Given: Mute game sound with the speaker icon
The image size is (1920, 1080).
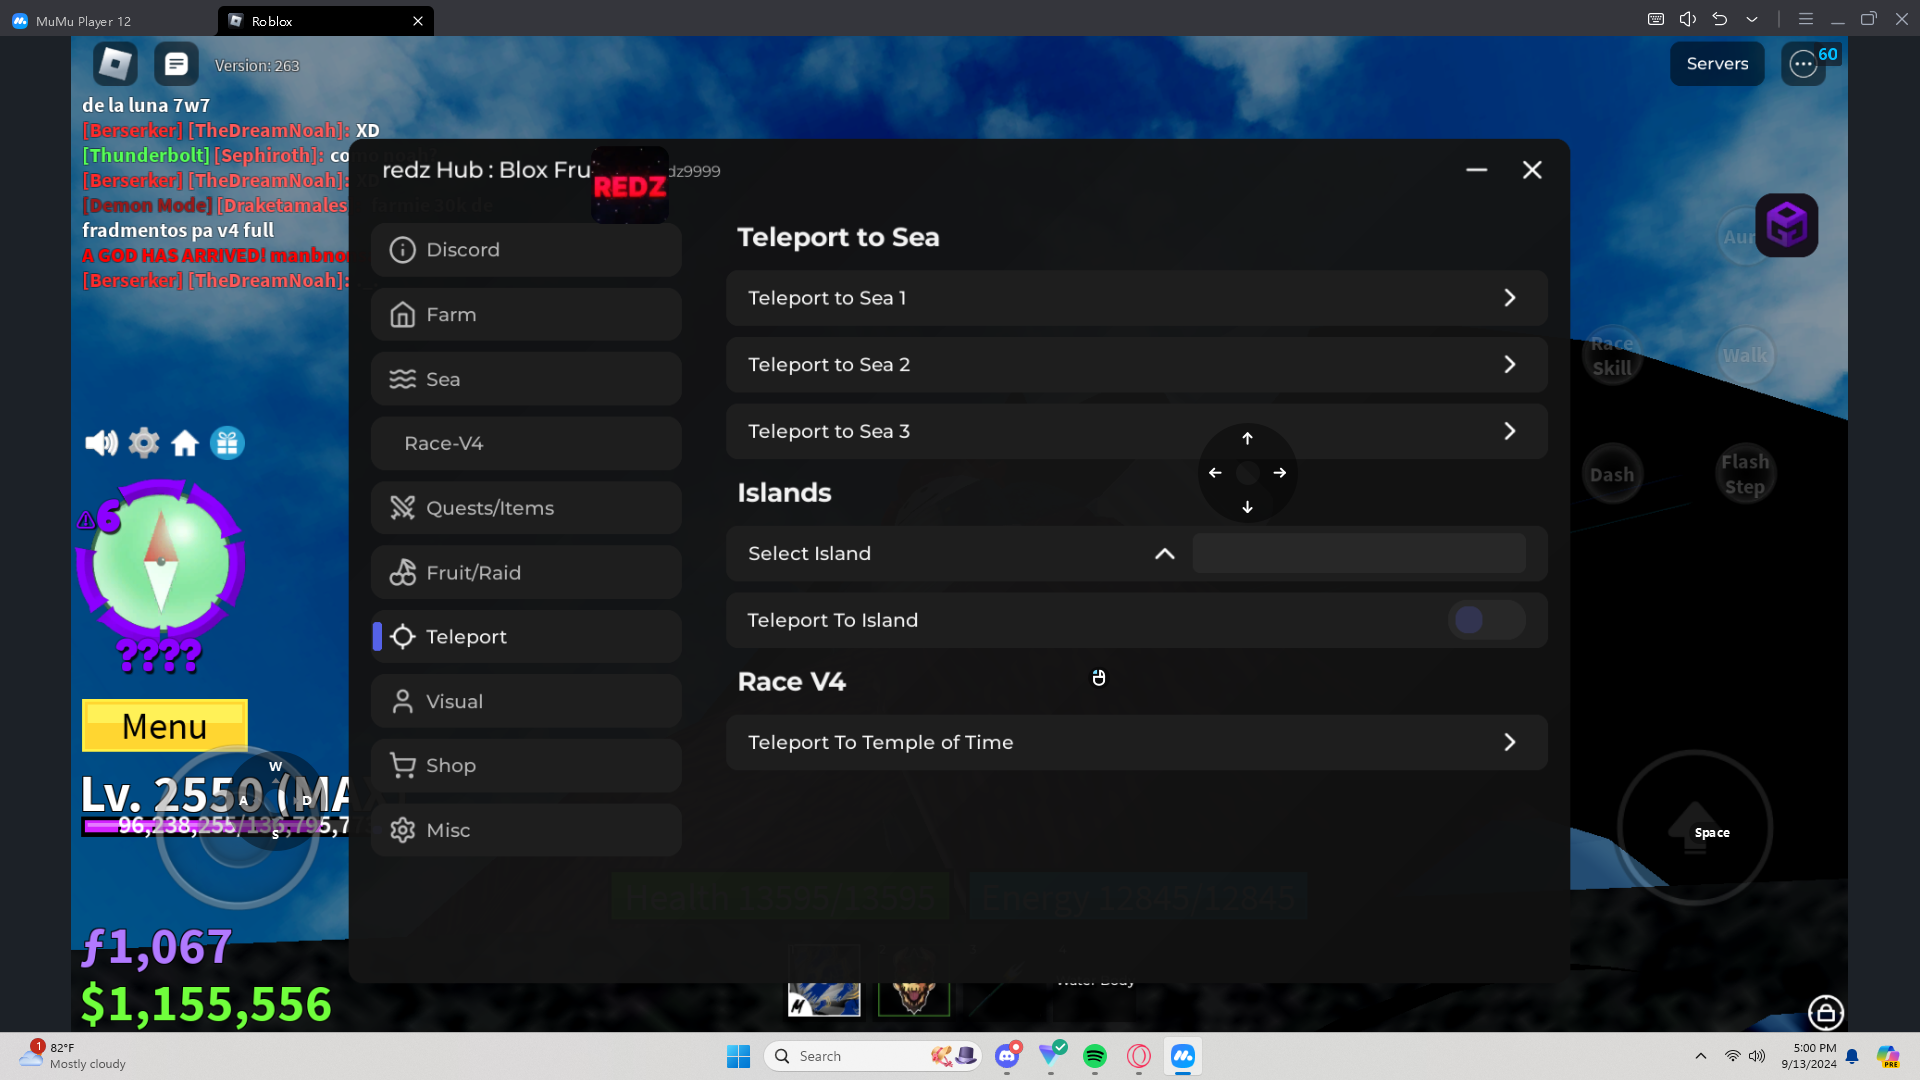Looking at the screenshot, I should [x=101, y=442].
